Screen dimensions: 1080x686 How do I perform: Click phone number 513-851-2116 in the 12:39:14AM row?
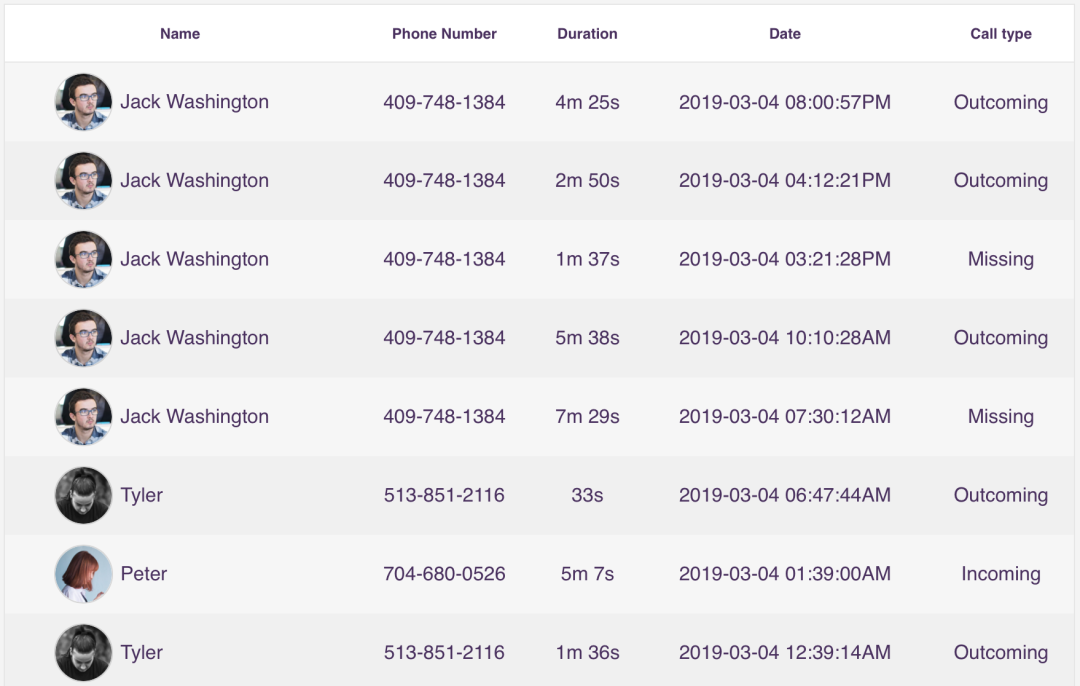pos(444,652)
